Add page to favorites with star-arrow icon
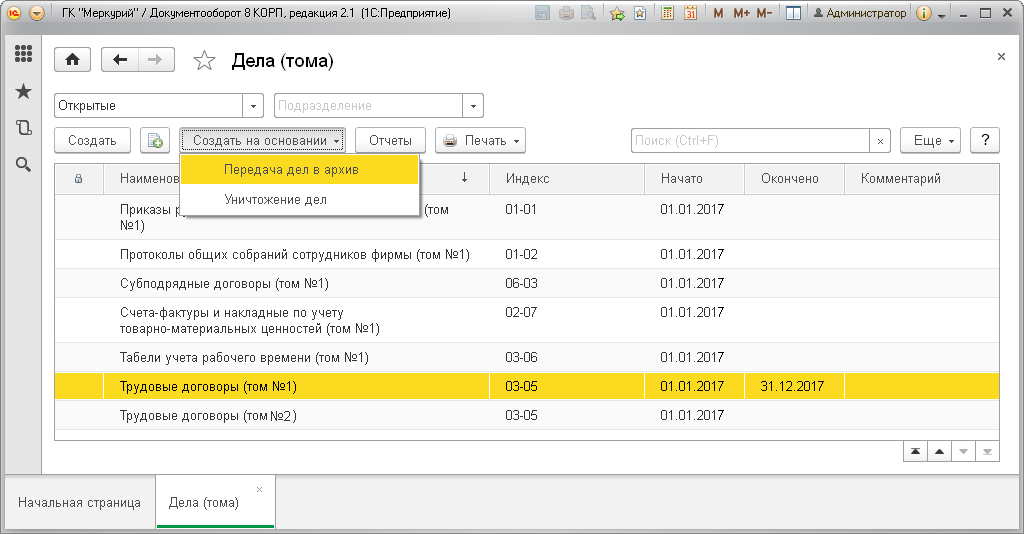This screenshot has width=1024, height=534. coord(617,13)
